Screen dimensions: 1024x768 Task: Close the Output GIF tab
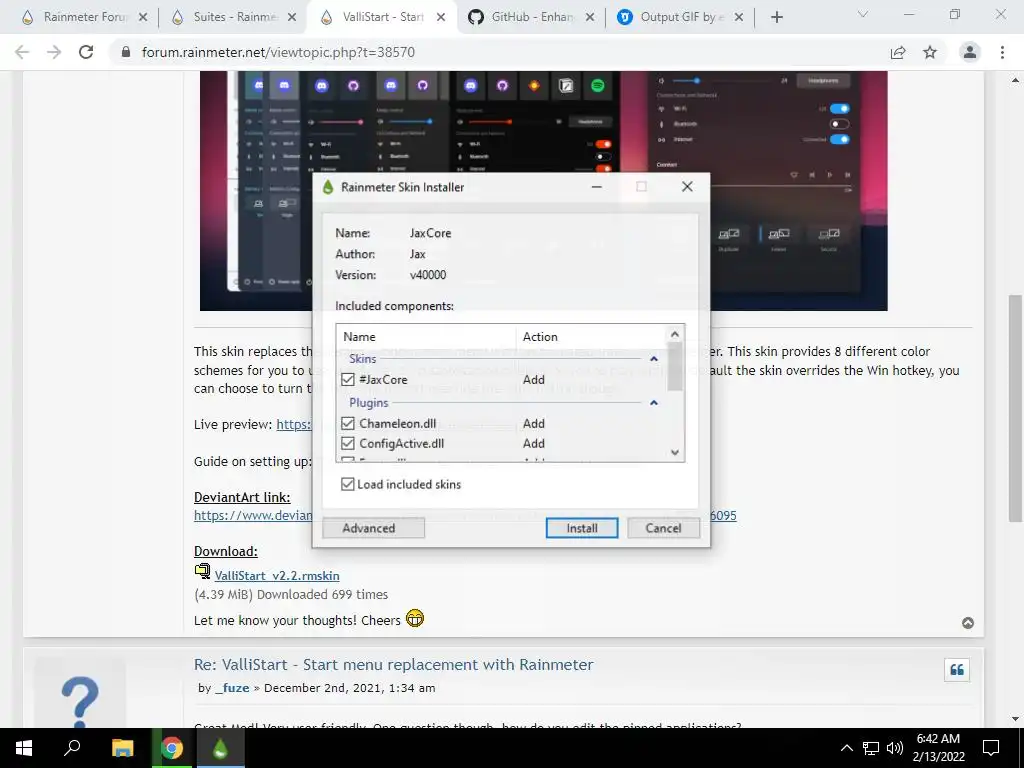coord(739,18)
